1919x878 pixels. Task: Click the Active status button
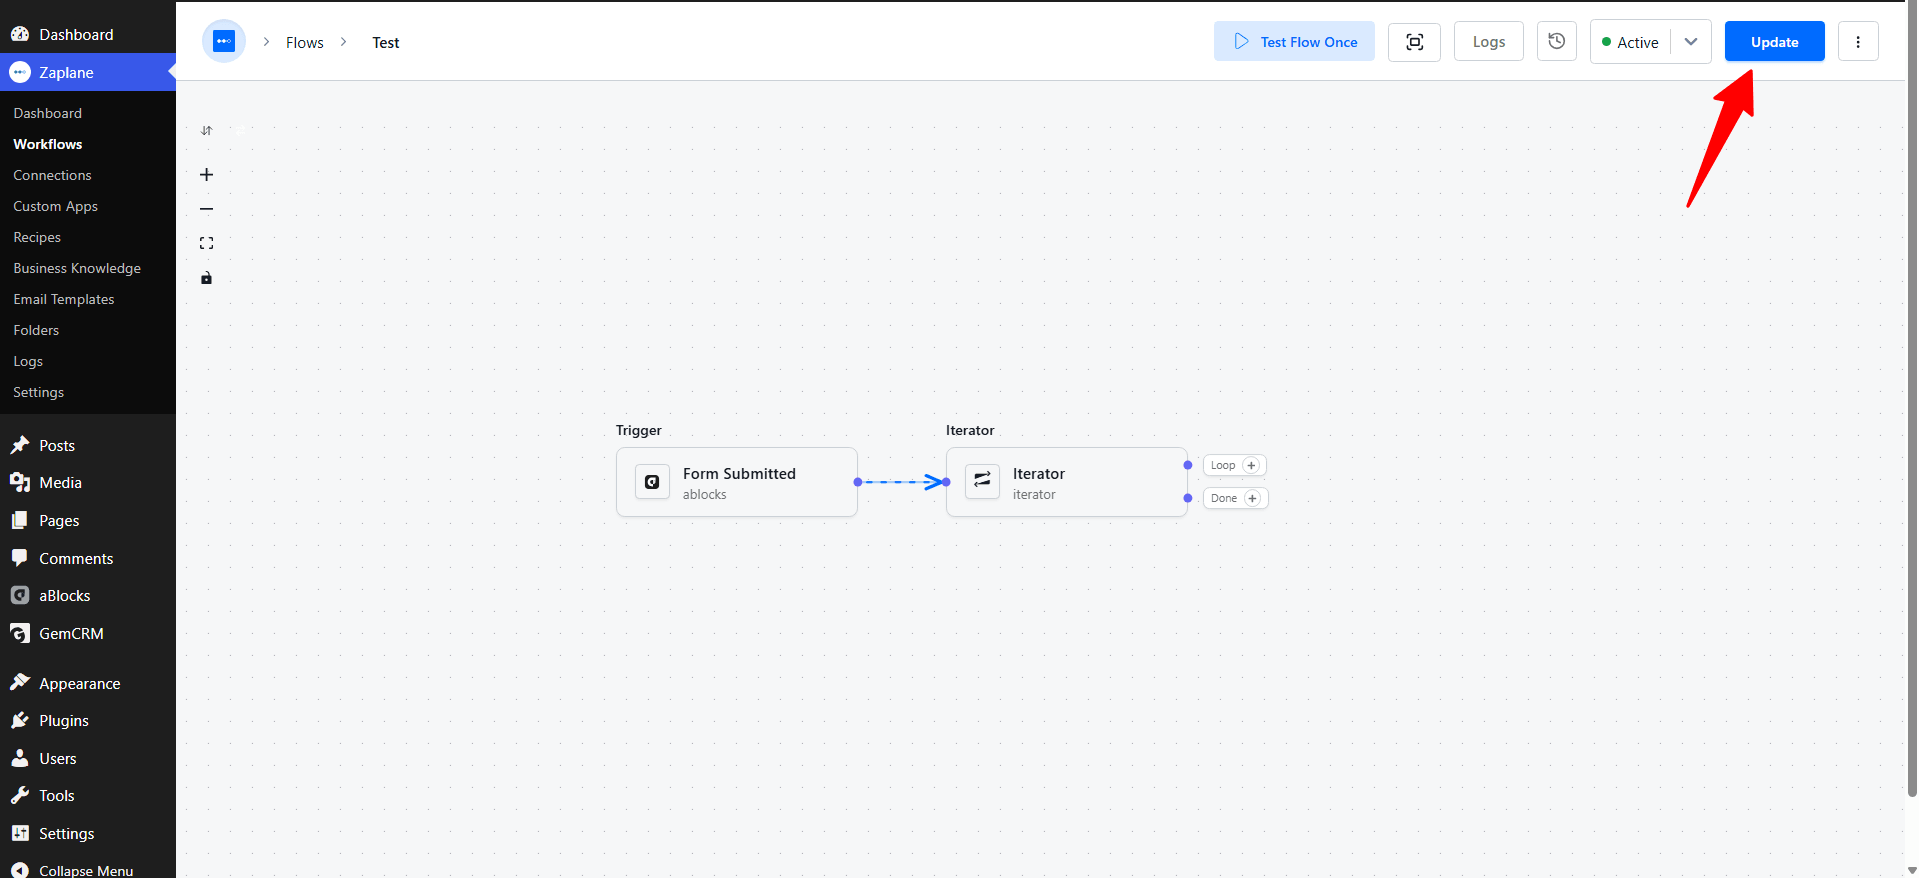(1630, 42)
